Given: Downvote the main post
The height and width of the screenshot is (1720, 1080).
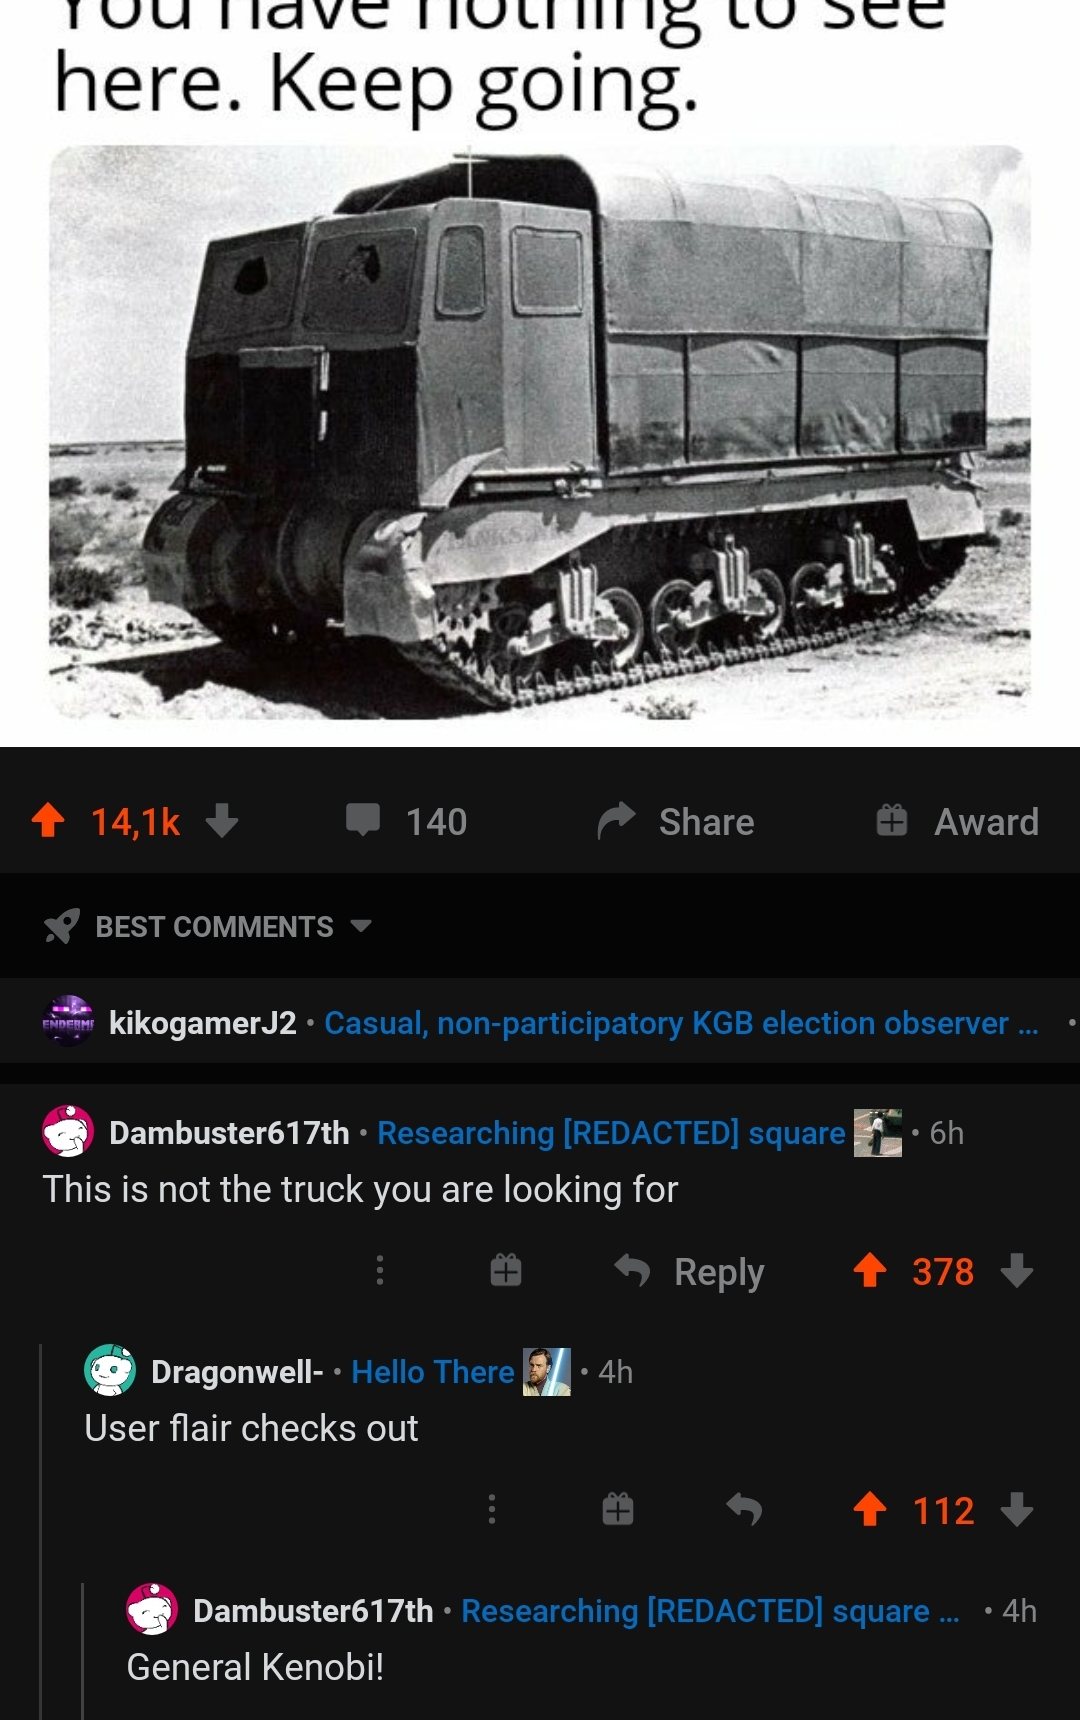Looking at the screenshot, I should (x=222, y=821).
